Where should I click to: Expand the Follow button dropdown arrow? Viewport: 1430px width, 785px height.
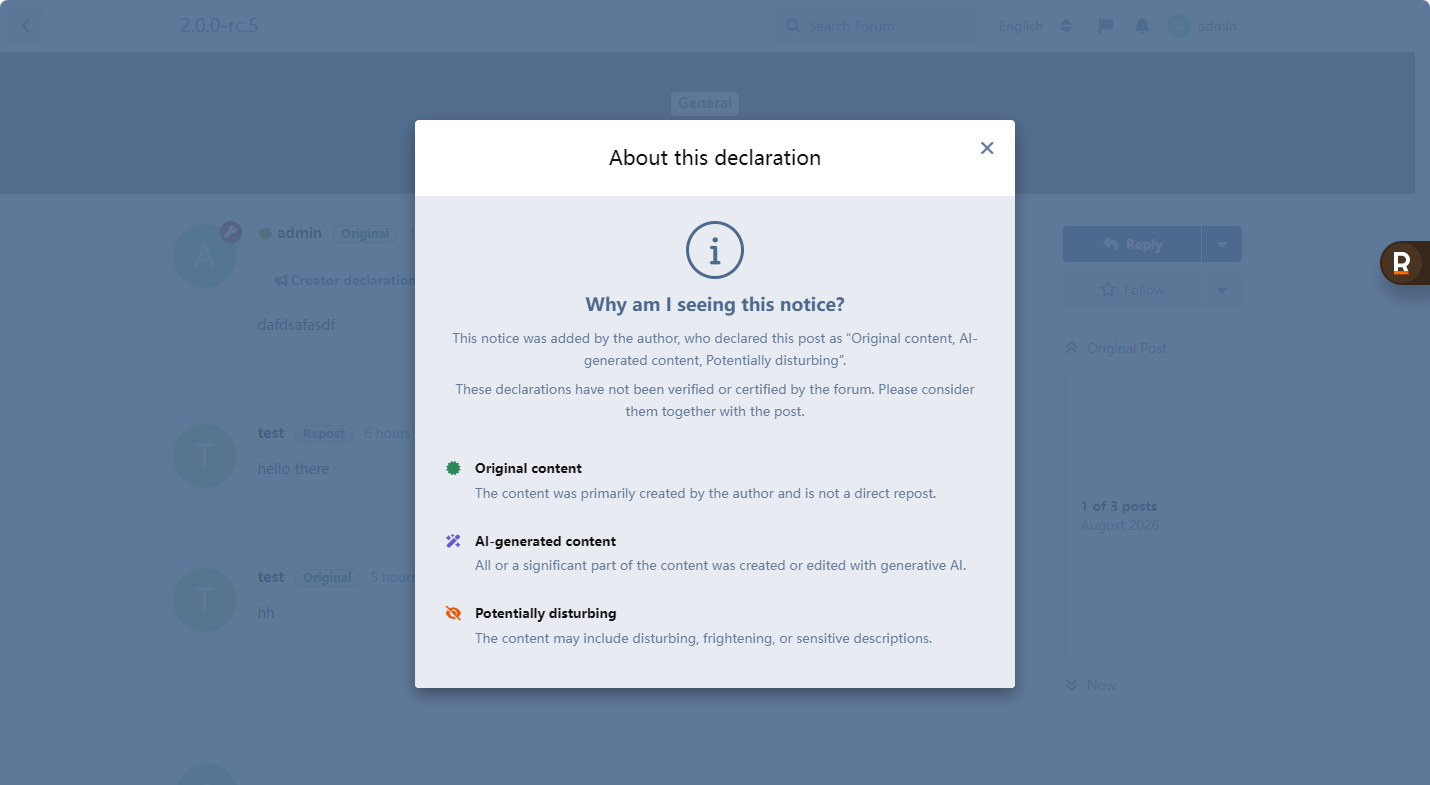[x=1222, y=290]
